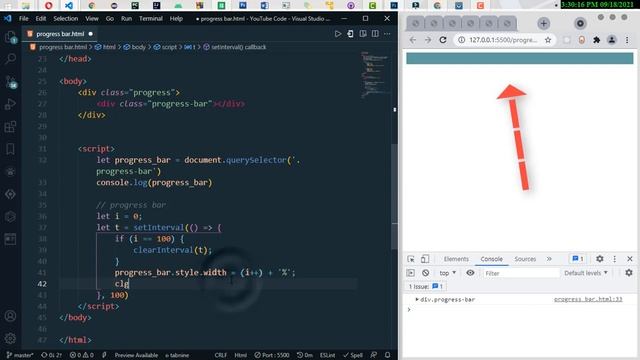The image size is (640, 360).
Task: Open the setInterval() callback breadcrumb
Action: click(x=235, y=47)
